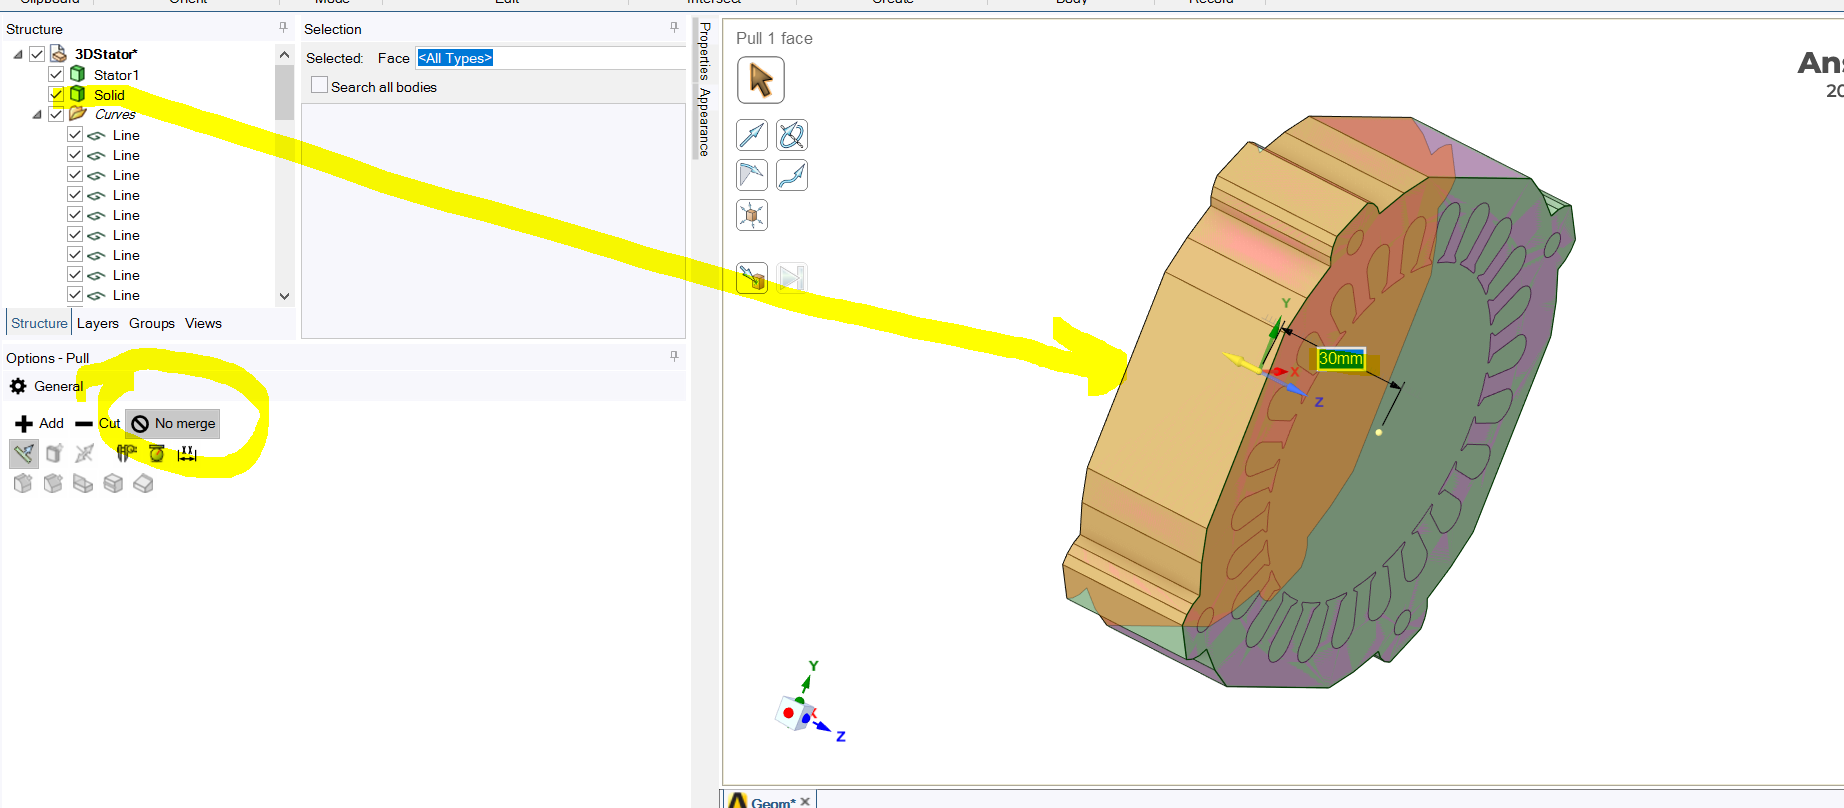The height and width of the screenshot is (808, 1844).
Task: Choose the Scale Body tool guide
Action: pyautogui.click(x=752, y=215)
